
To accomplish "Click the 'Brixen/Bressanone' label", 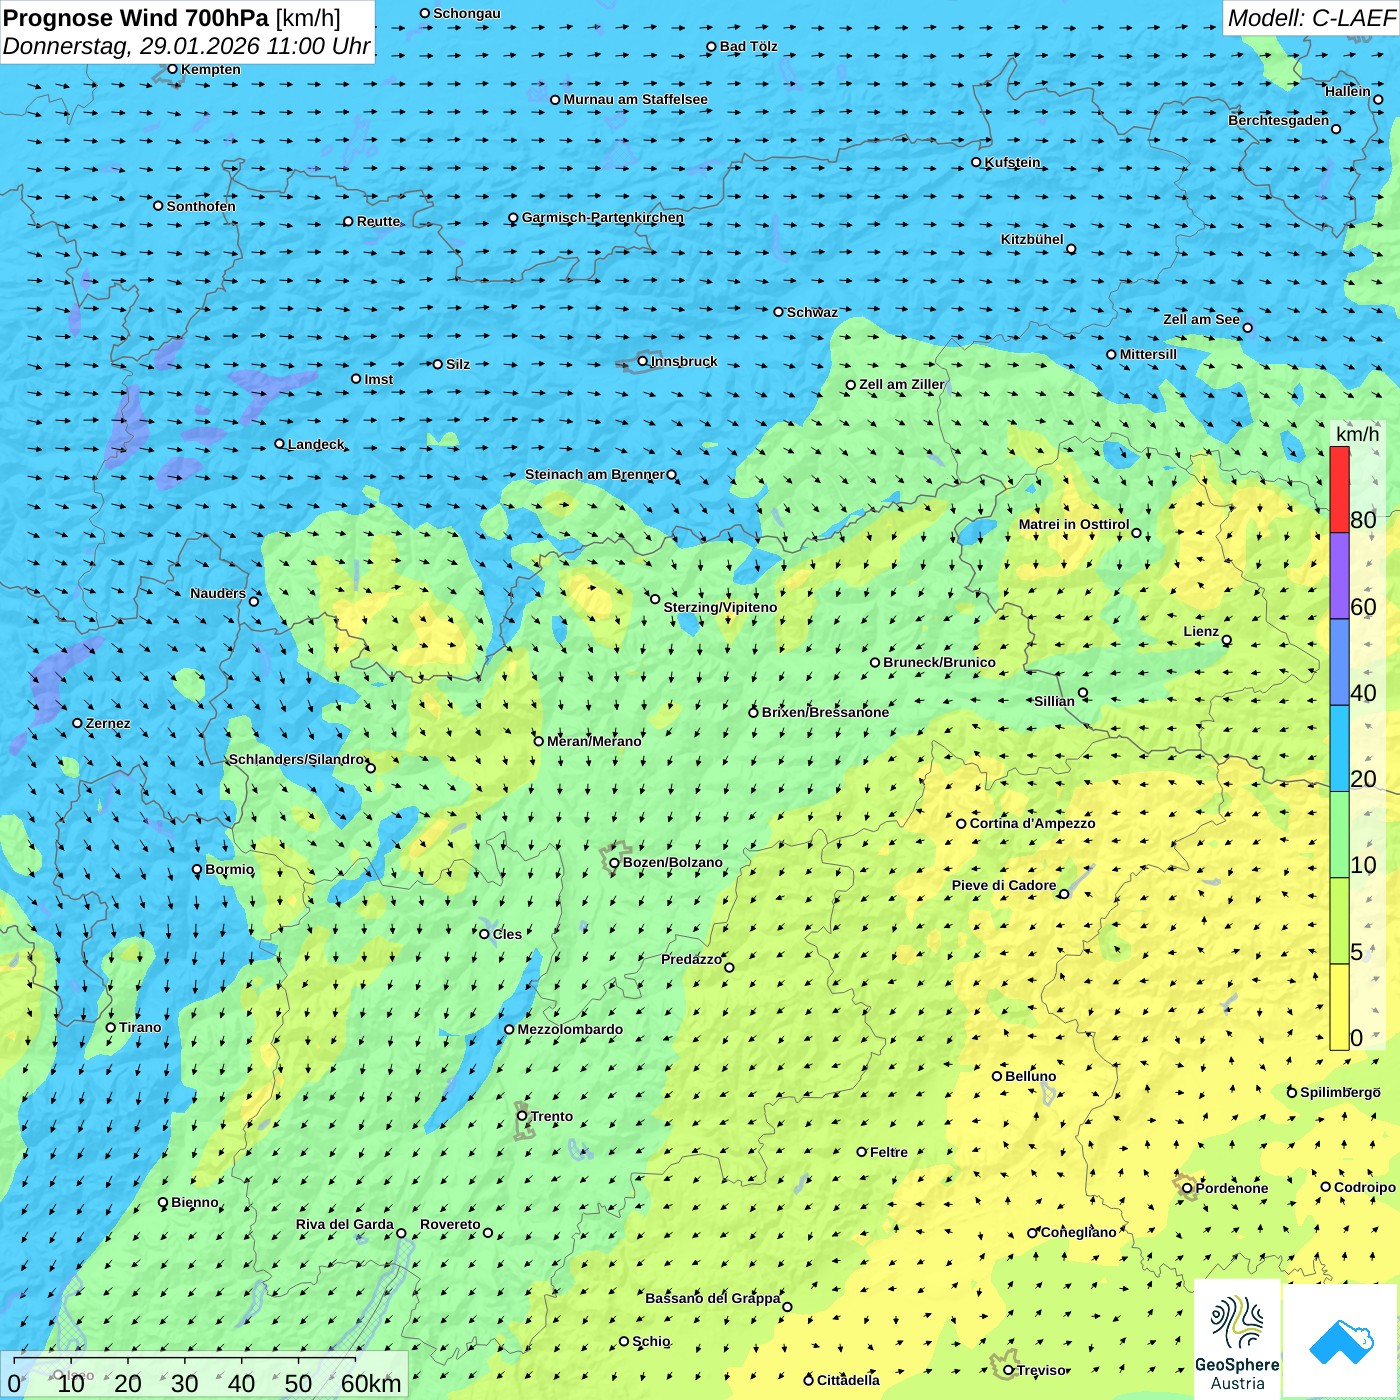I will tap(825, 712).
